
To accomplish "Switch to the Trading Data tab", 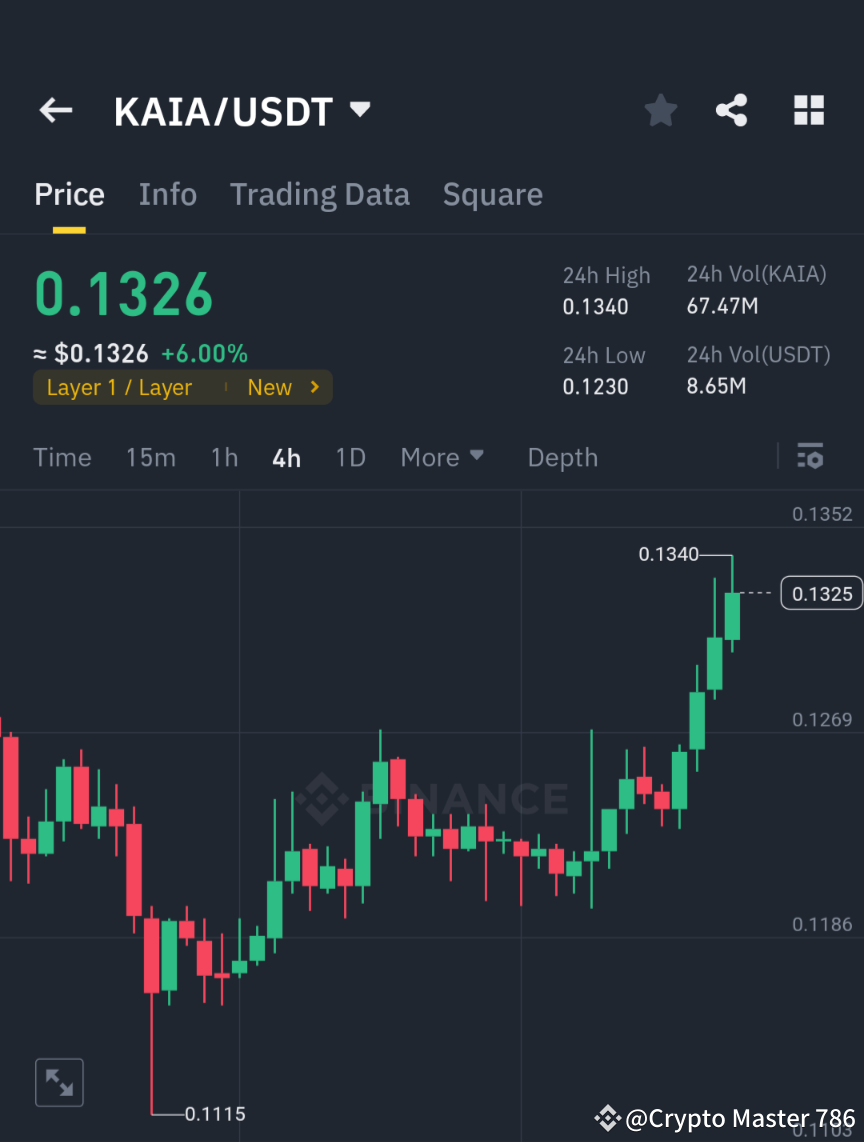I will pyautogui.click(x=319, y=194).
